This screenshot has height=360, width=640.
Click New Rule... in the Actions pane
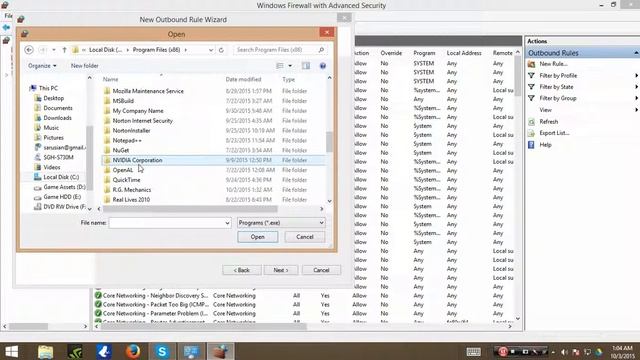553,64
